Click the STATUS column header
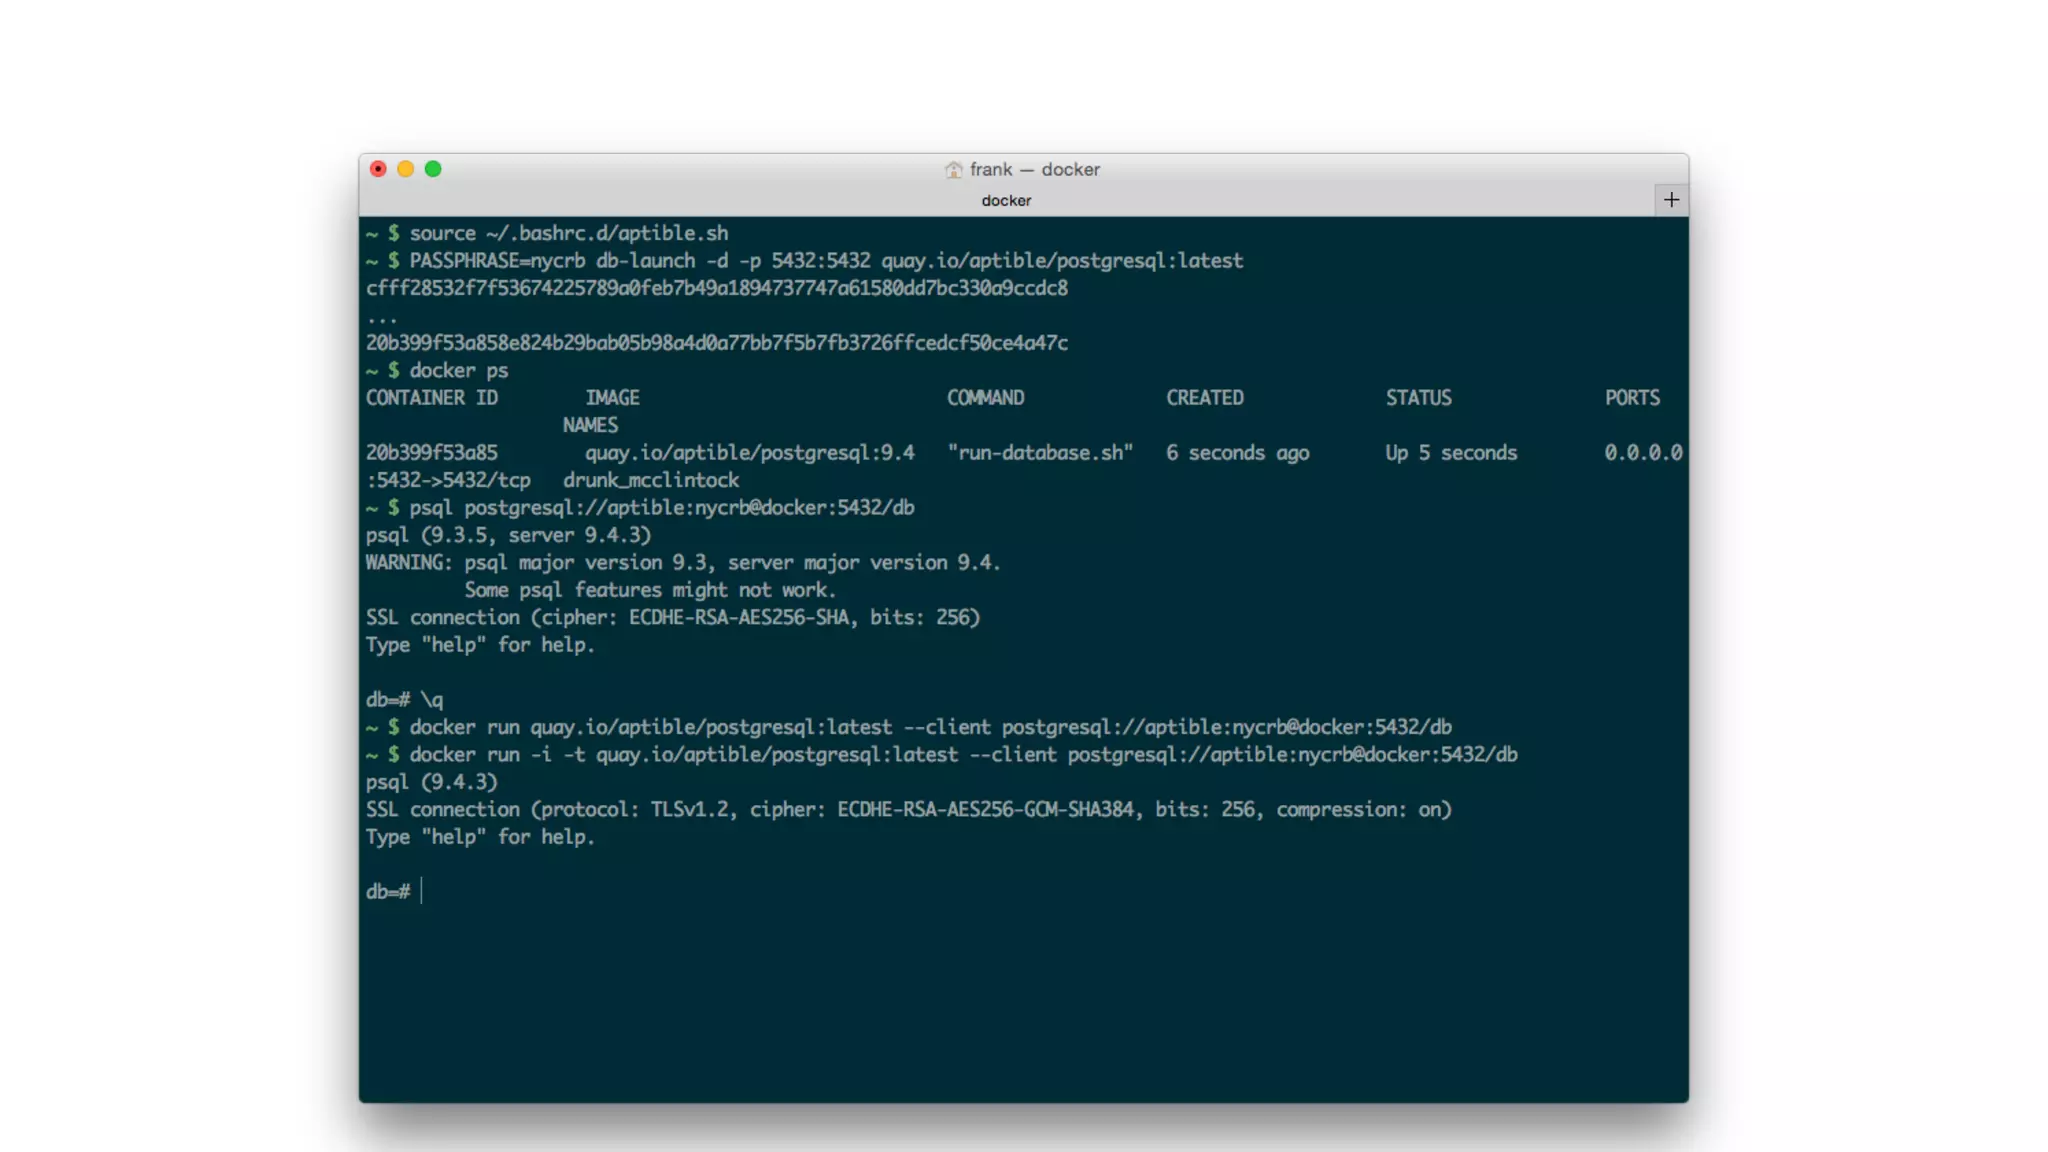Viewport: 2048px width, 1152px height. pos(1418,398)
